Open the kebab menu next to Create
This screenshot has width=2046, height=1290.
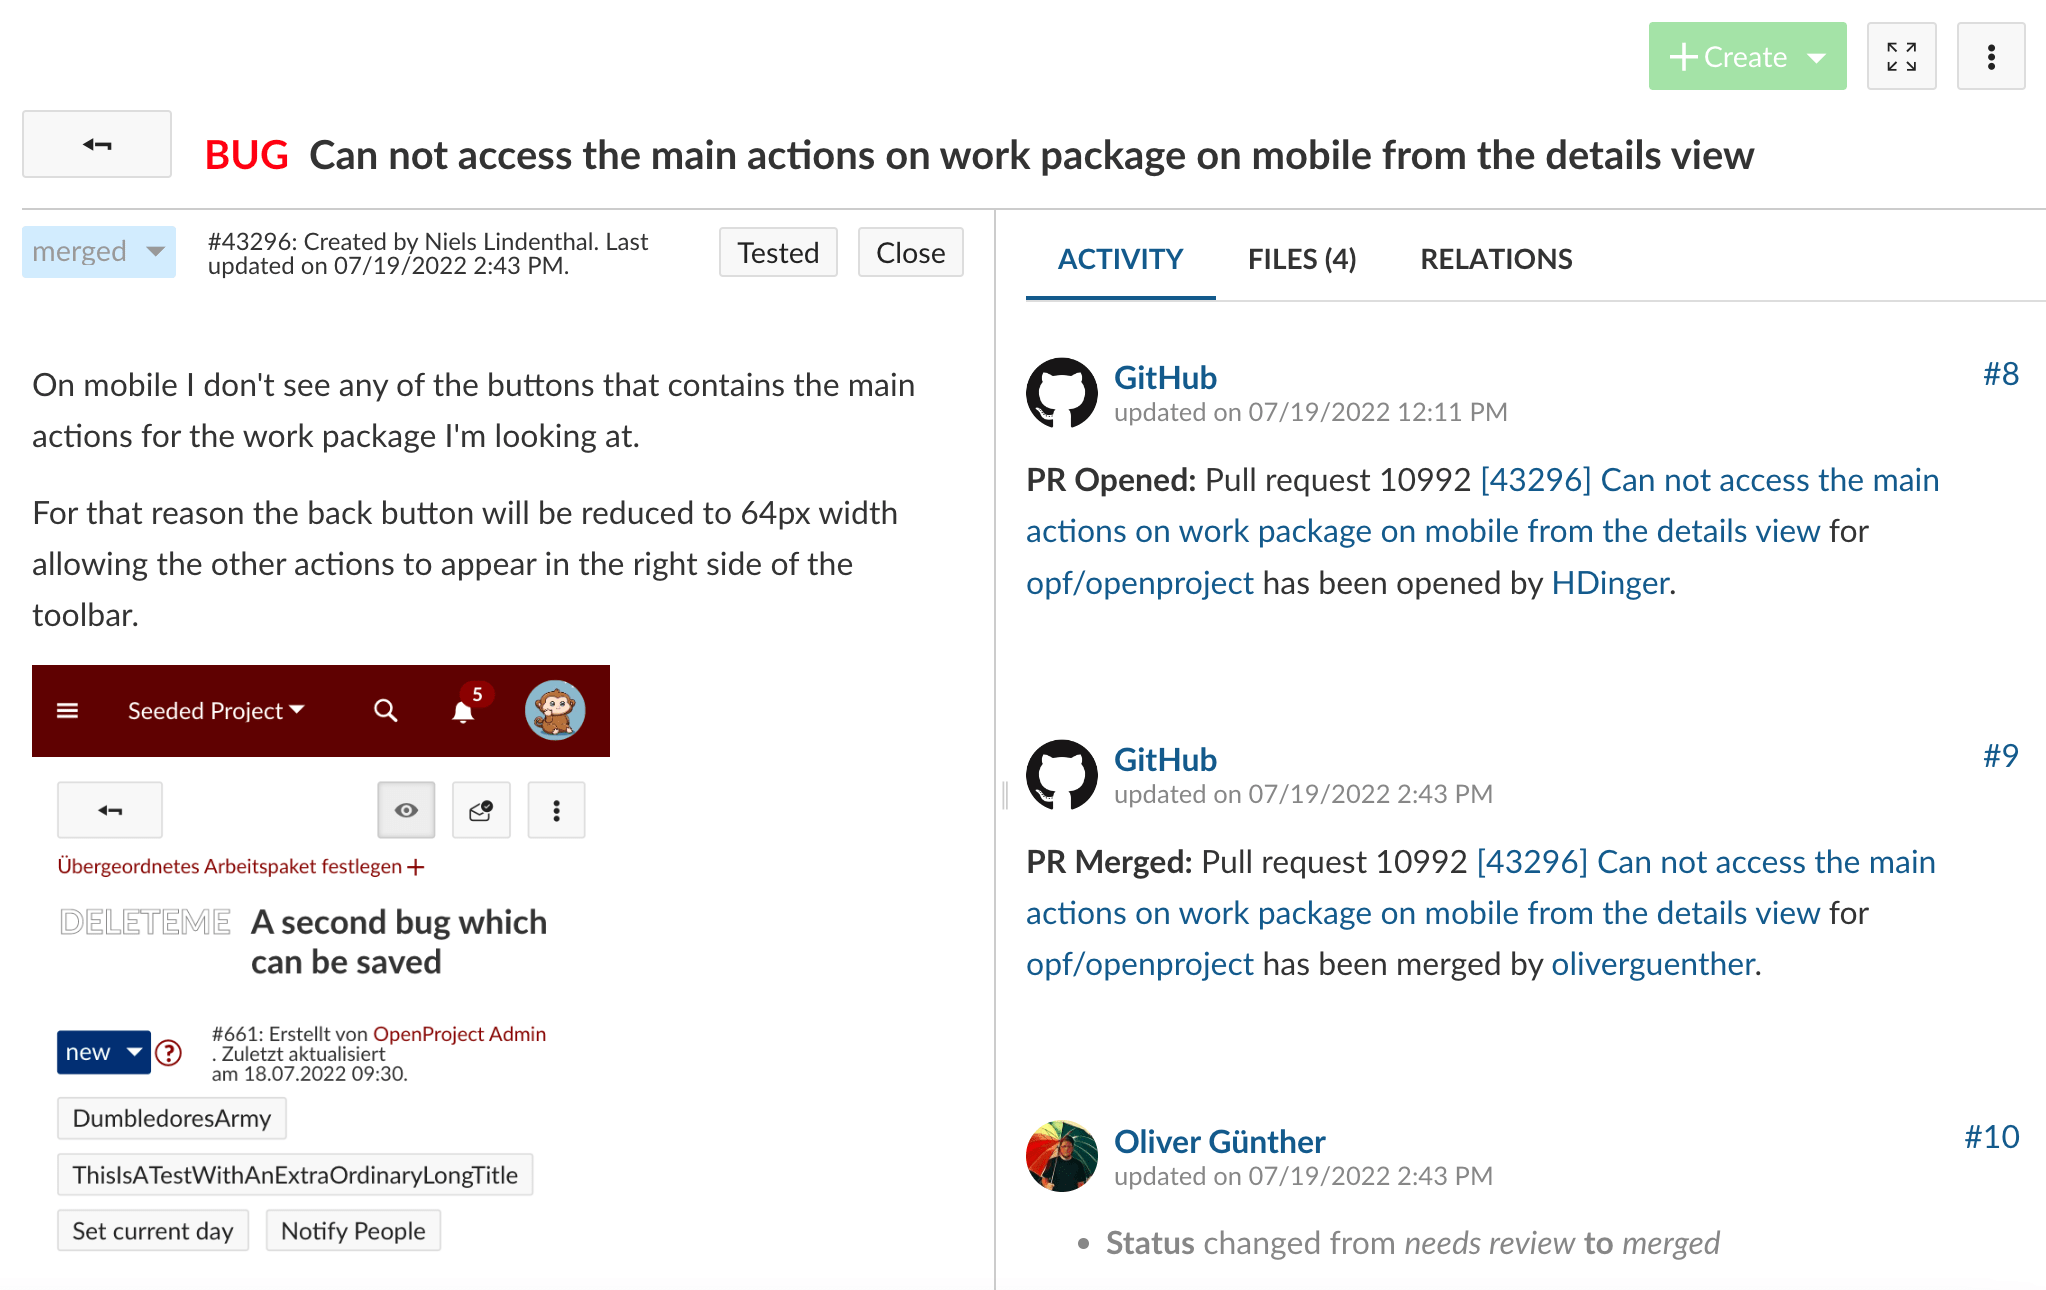1990,56
